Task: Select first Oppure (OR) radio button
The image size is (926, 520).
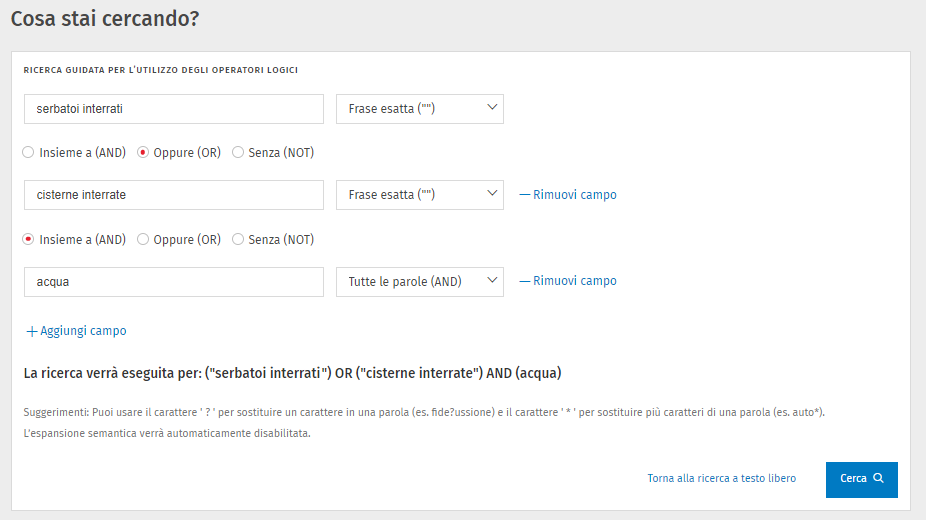Action: click(x=143, y=153)
